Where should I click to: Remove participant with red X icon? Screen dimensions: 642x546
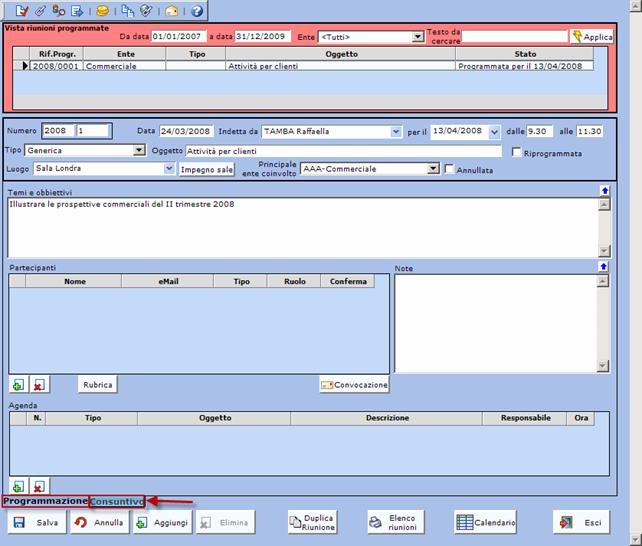(38, 385)
